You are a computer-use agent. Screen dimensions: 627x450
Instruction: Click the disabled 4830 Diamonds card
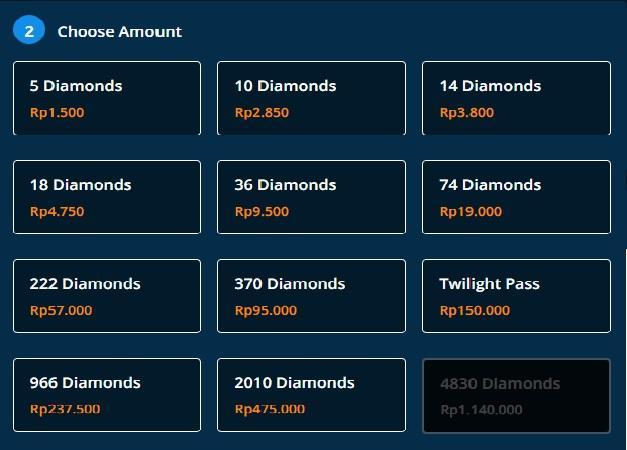click(516, 396)
